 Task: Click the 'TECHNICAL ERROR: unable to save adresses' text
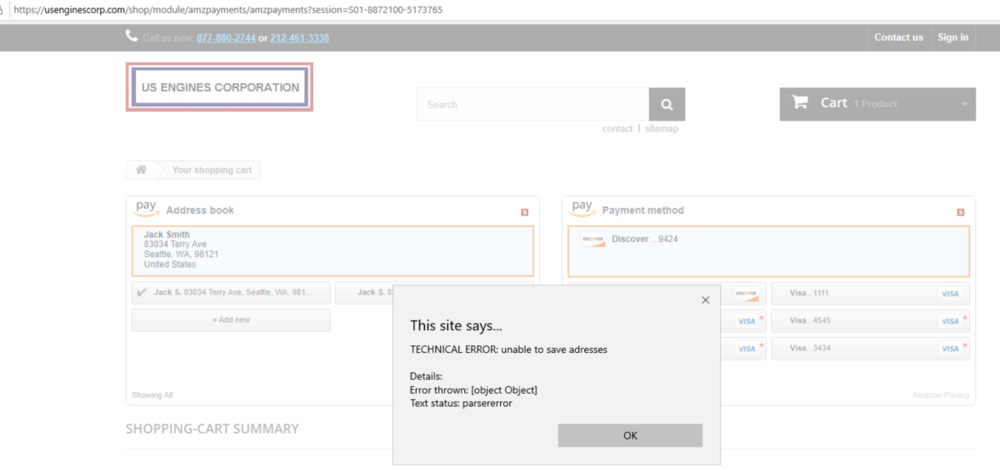click(x=508, y=350)
